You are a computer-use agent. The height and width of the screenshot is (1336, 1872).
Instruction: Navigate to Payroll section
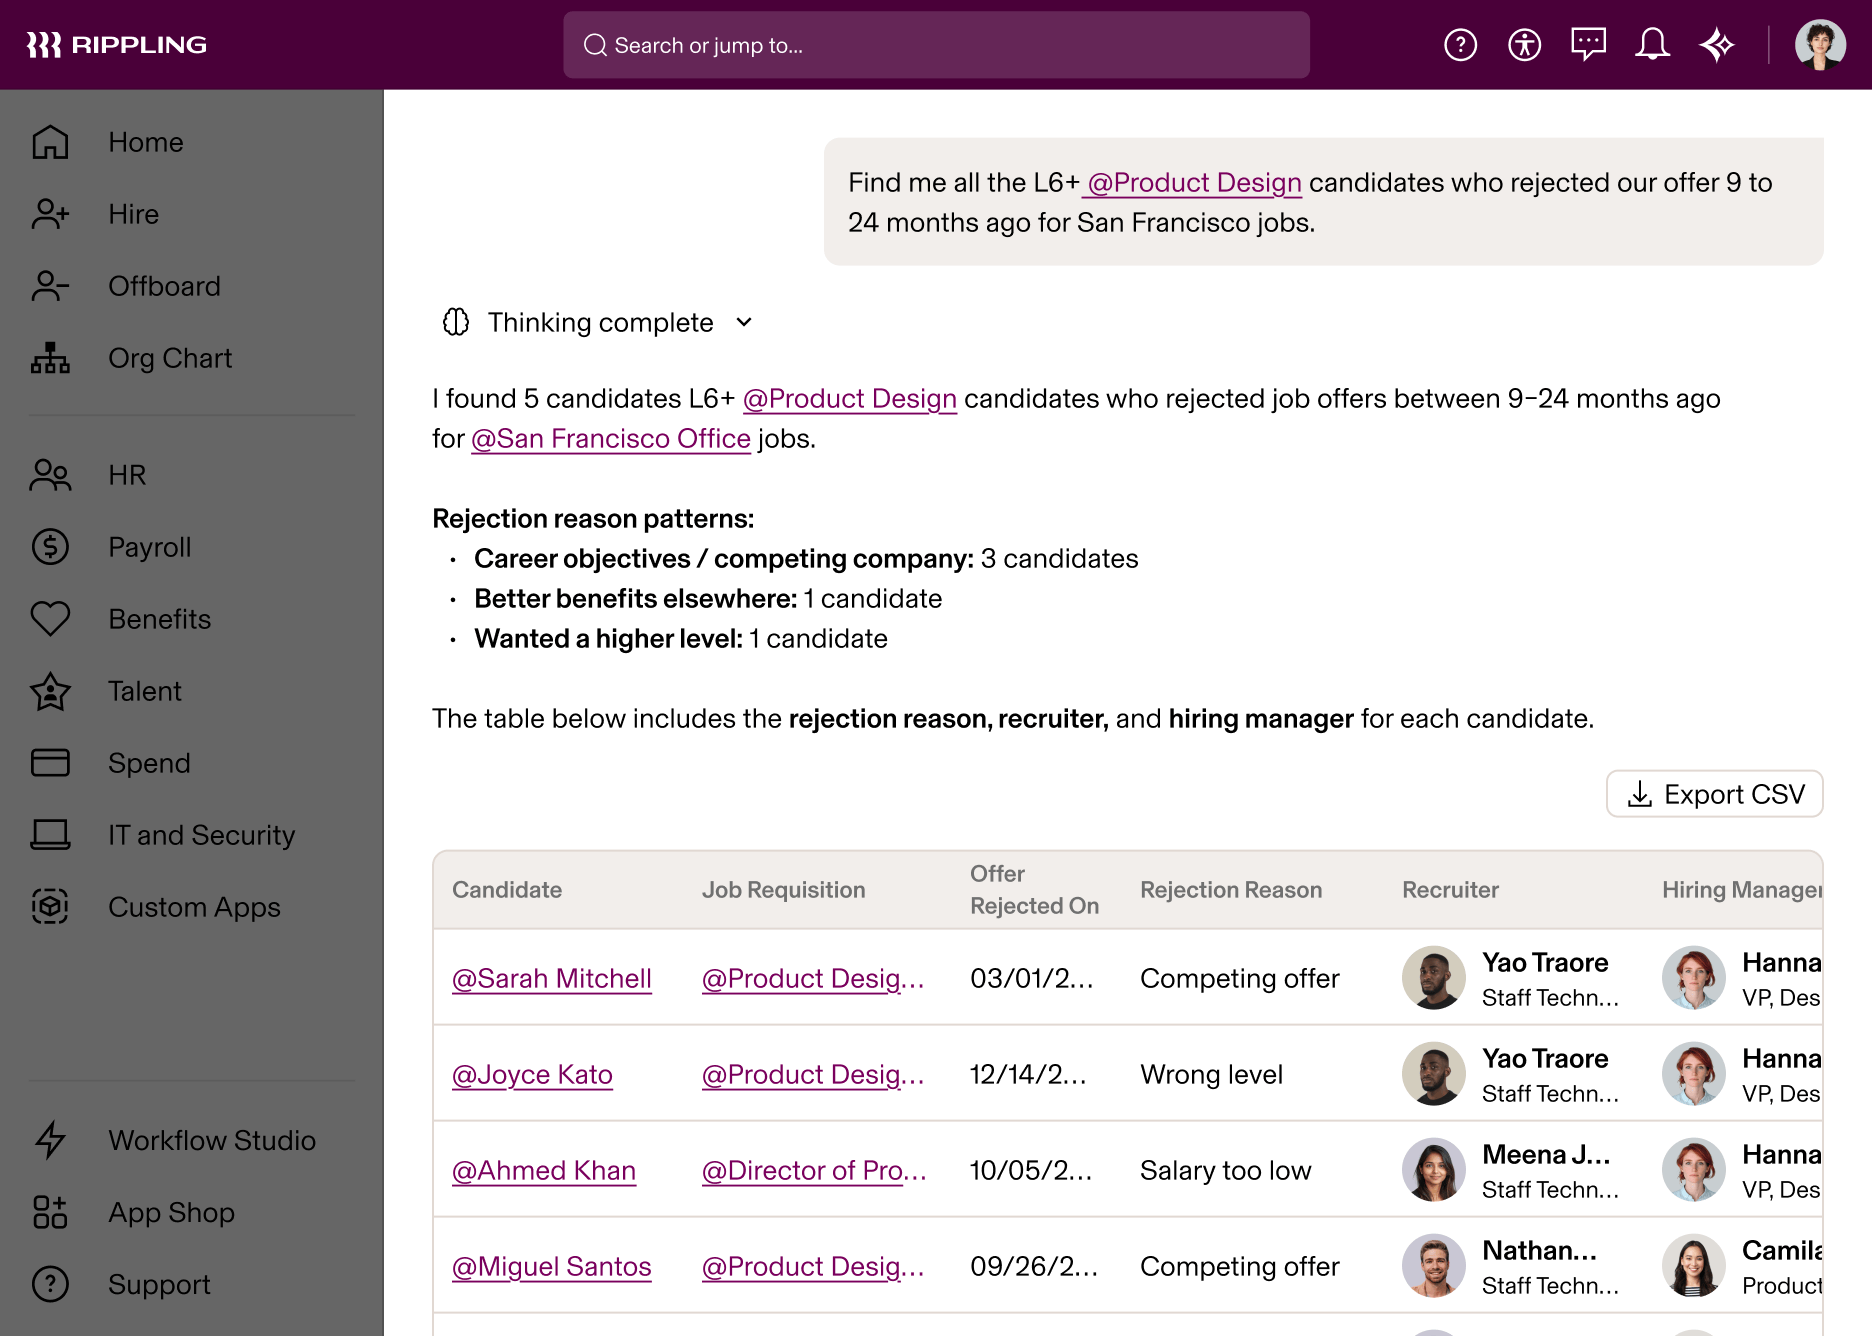[150, 547]
